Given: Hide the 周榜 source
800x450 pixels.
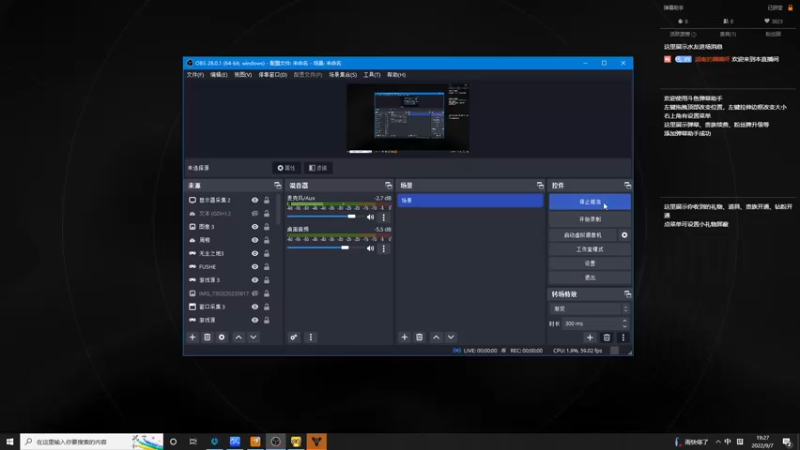Looking at the screenshot, I should 255,240.
